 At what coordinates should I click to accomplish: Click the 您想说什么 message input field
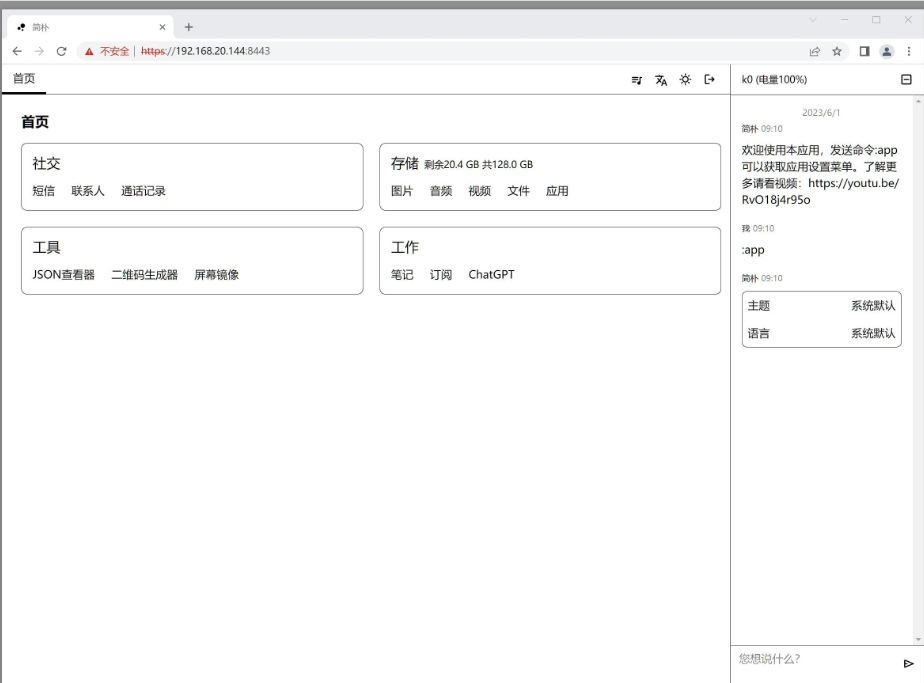pos(800,658)
